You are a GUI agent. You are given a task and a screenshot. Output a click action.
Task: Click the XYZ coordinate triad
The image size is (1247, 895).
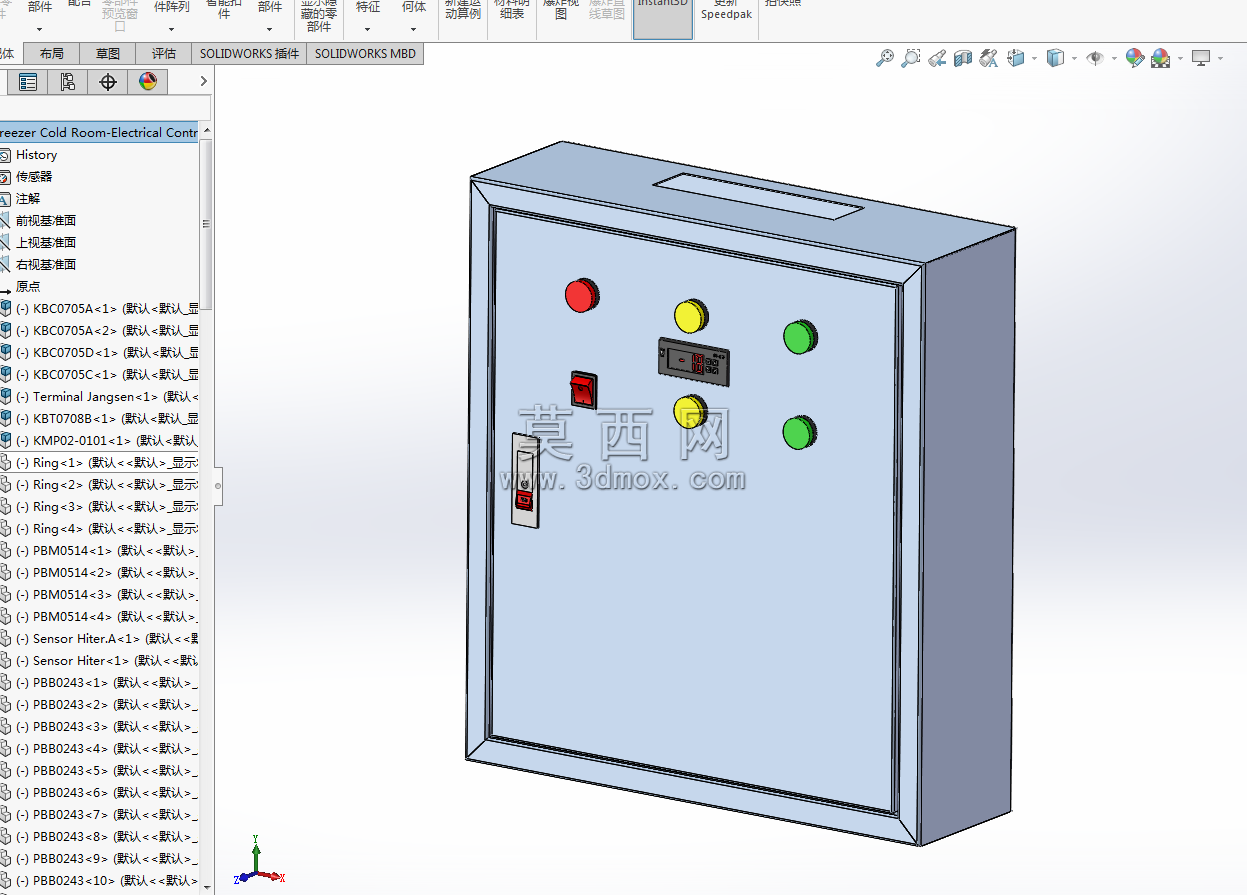click(x=258, y=863)
